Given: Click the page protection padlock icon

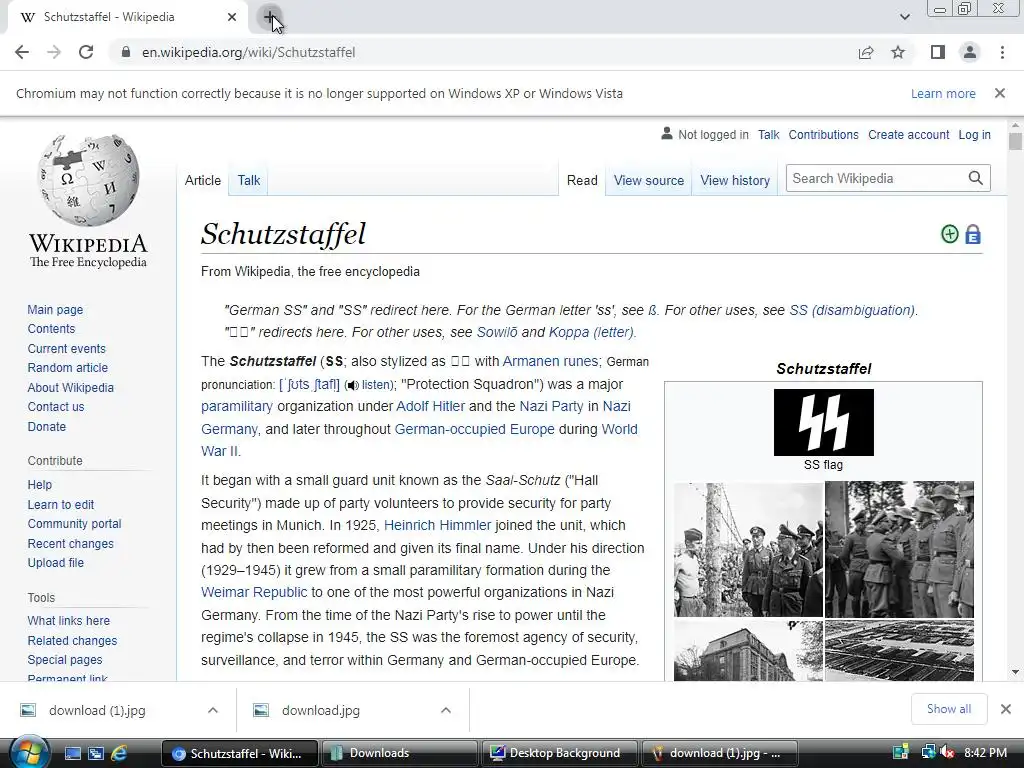Looking at the screenshot, I should click(x=973, y=234).
